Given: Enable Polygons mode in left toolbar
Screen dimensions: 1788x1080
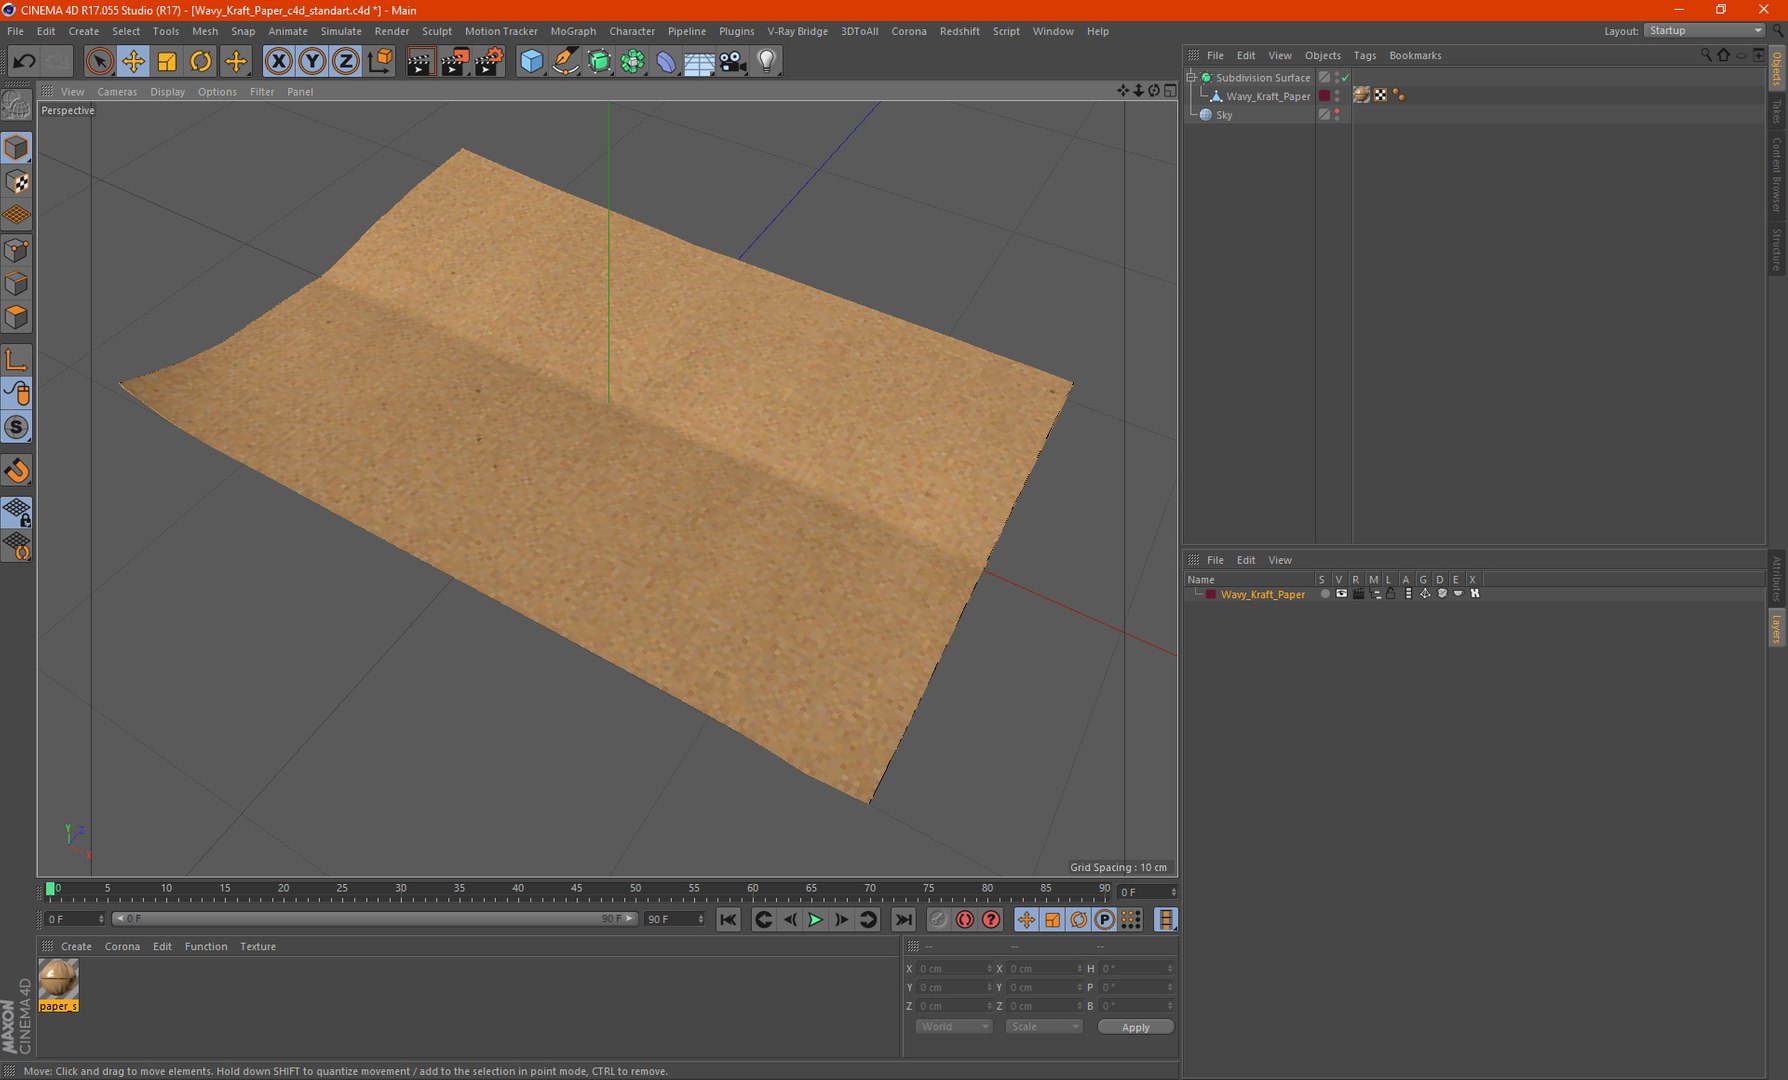Looking at the screenshot, I should [x=17, y=318].
